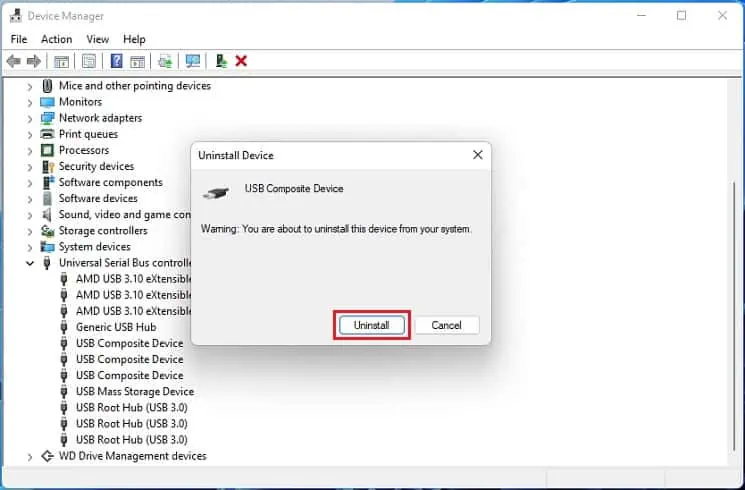
Task: Click the Software devices icon
Action: 47,199
